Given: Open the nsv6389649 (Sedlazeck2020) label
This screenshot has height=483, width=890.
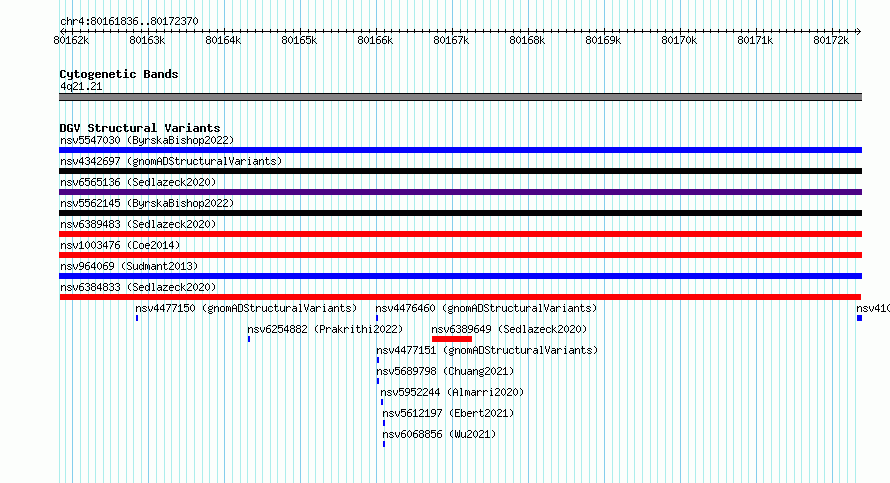Looking at the screenshot, I should click(x=509, y=329).
